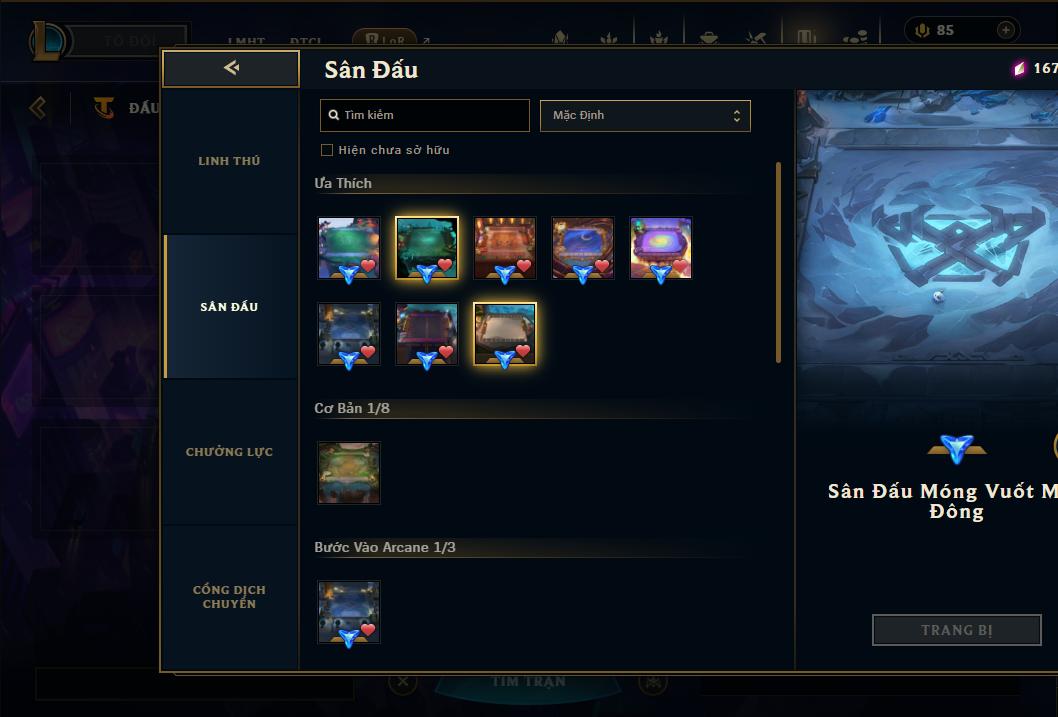Unfavorite heart on the first Ưa Thích arena
The height and width of the screenshot is (717, 1058).
(368, 266)
